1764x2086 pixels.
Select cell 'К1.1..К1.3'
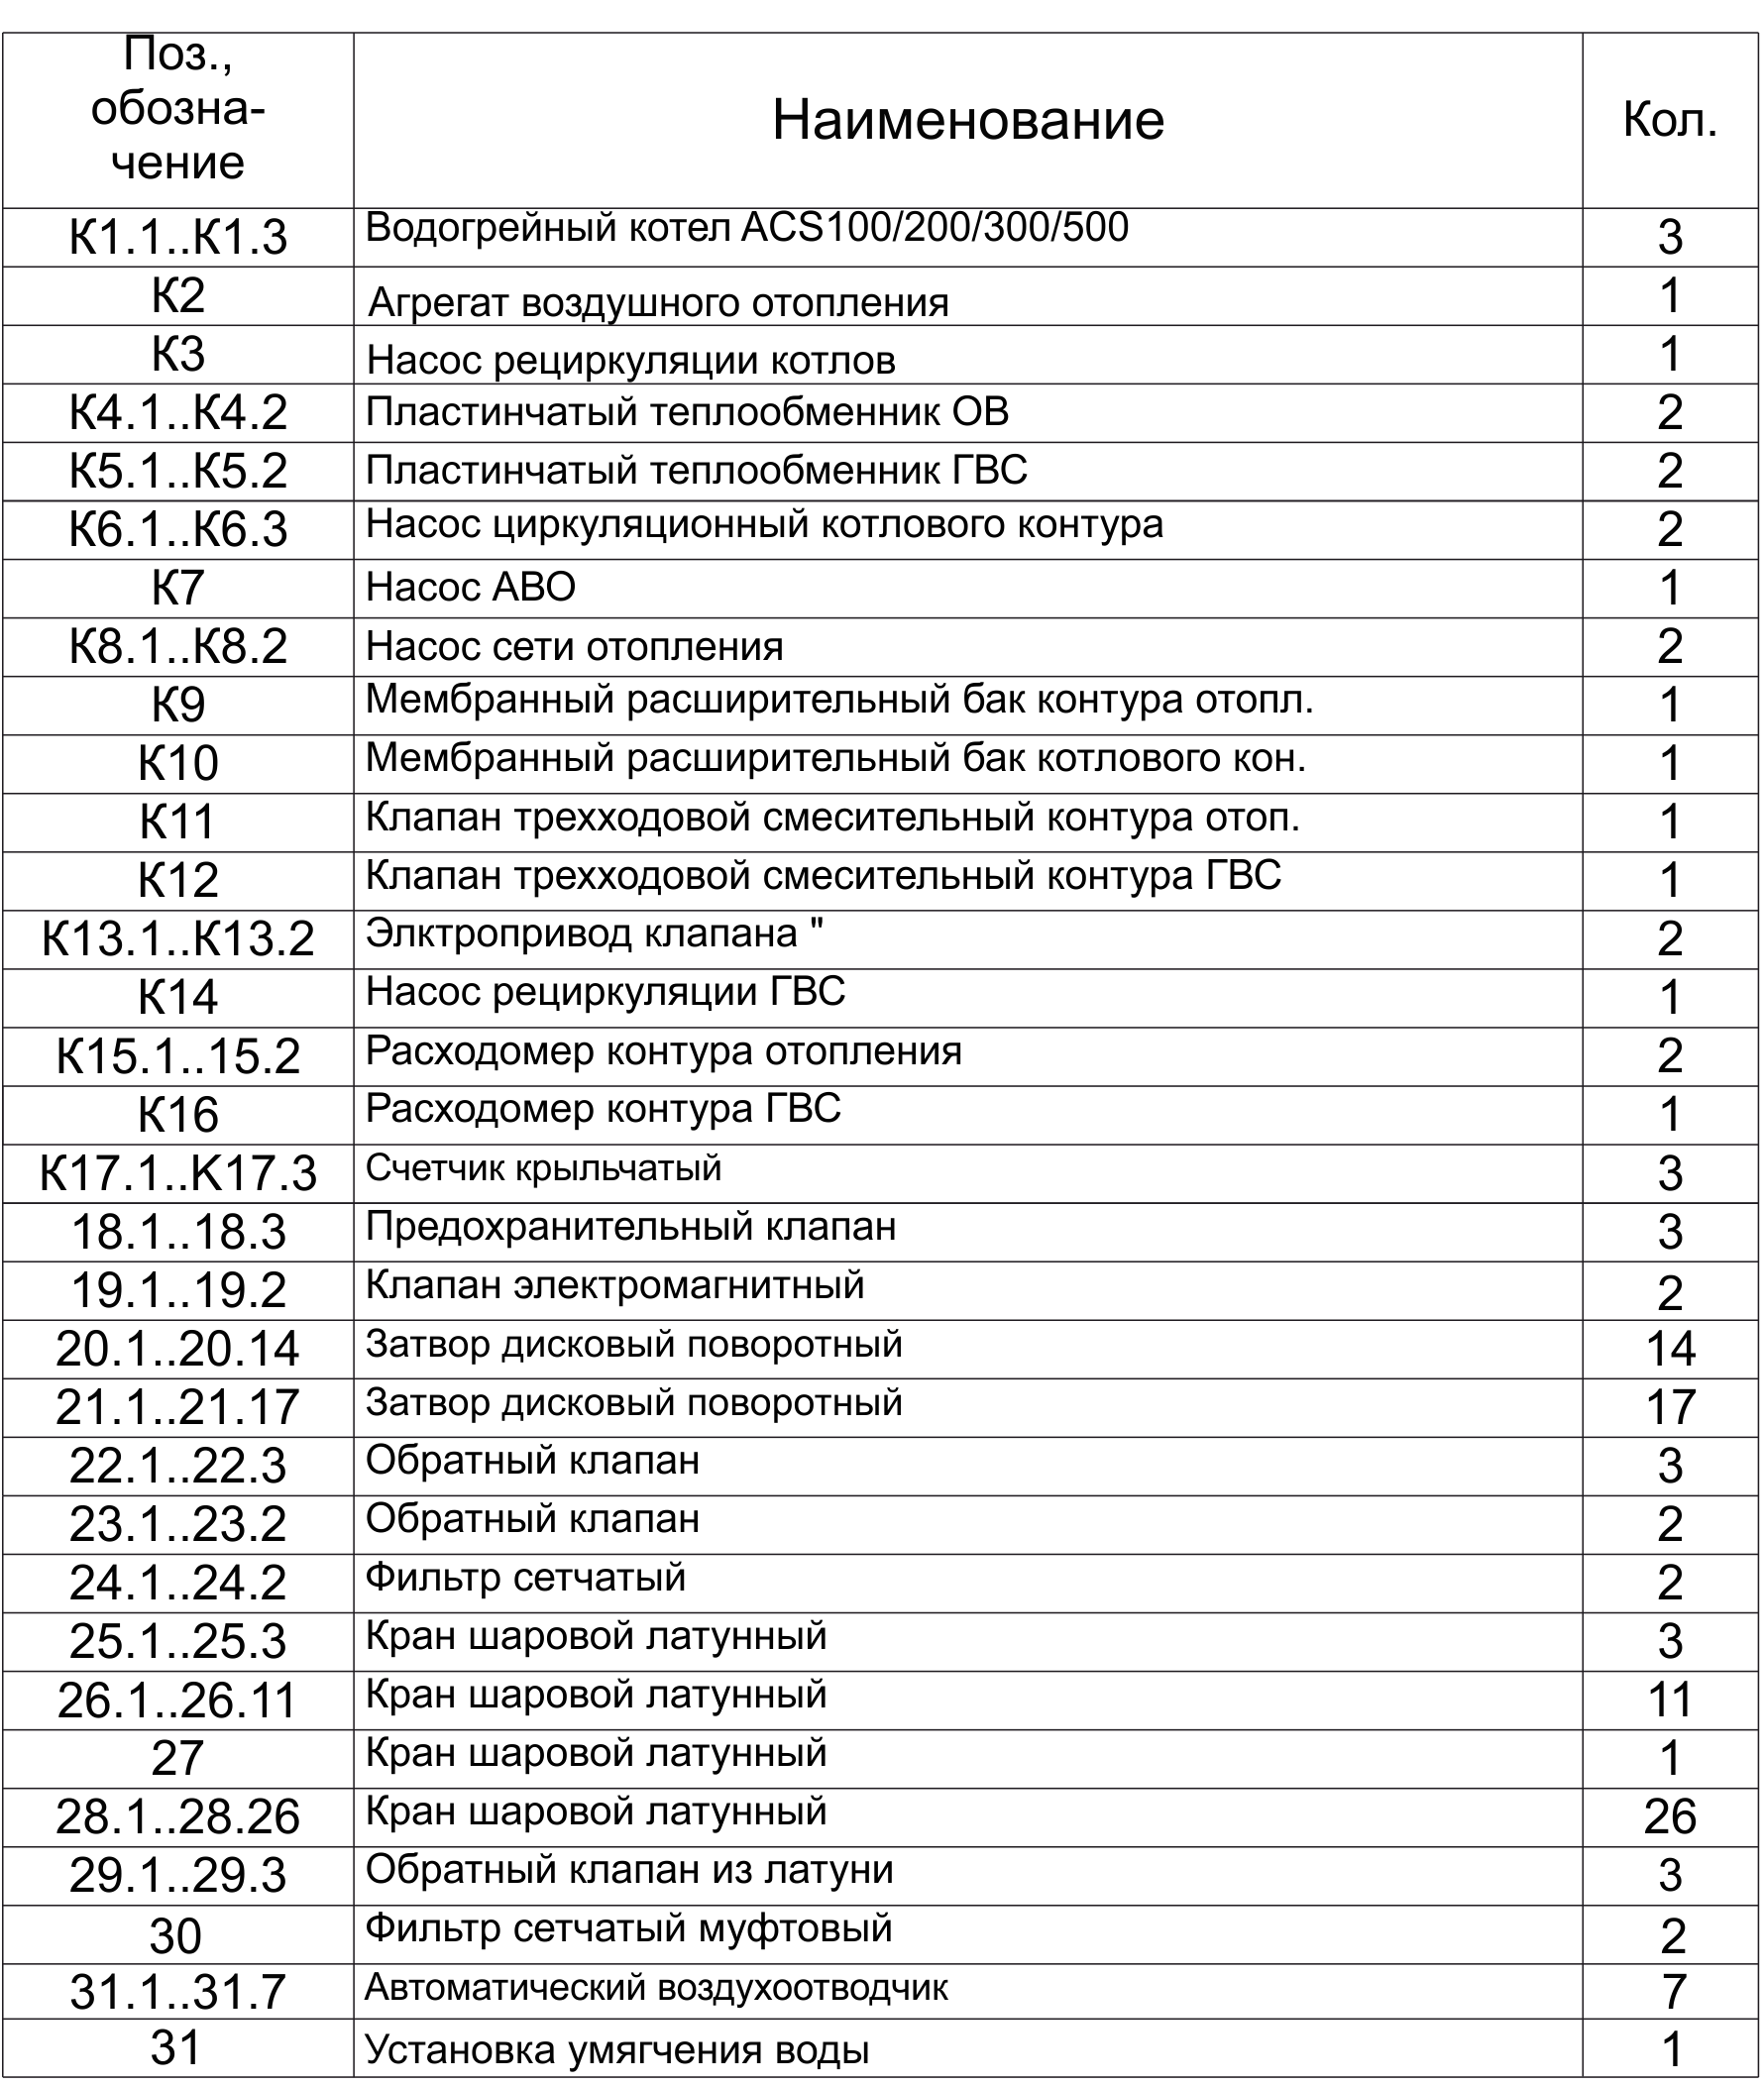(178, 237)
